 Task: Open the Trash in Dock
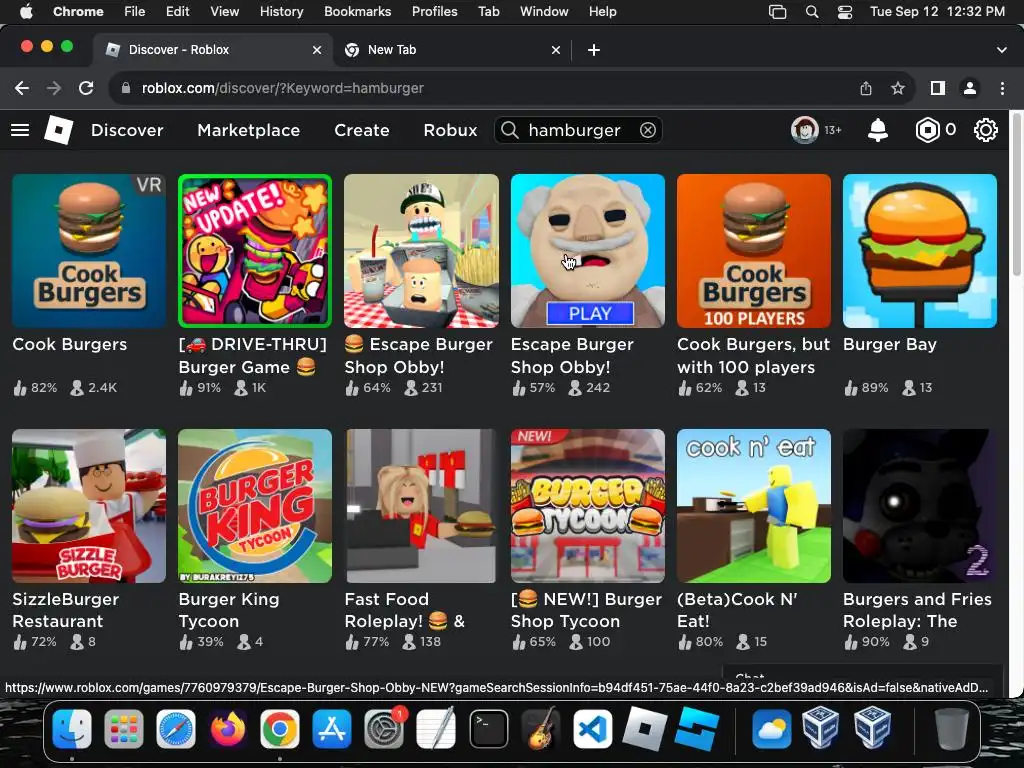952,729
